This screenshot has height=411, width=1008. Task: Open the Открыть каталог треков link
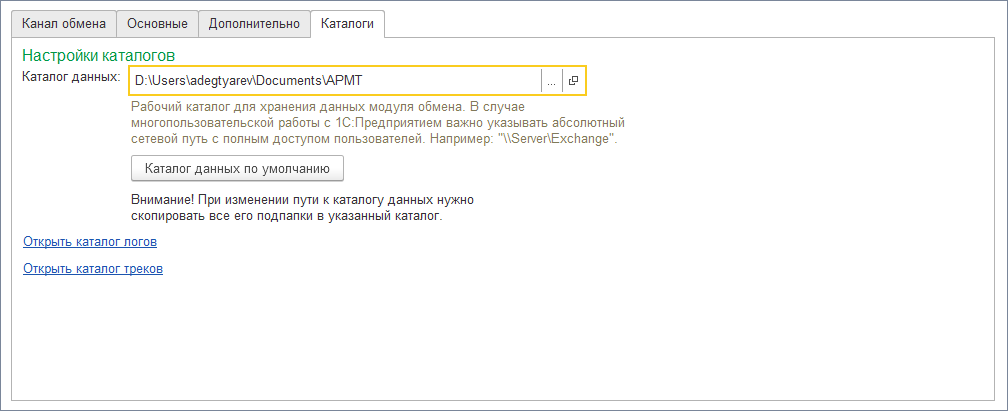[x=92, y=269]
